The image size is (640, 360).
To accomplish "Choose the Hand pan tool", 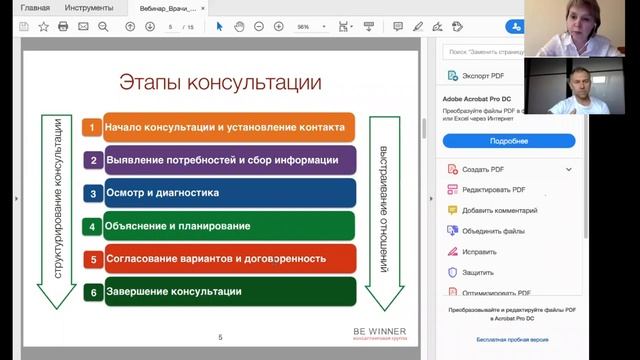I will pos(239,27).
